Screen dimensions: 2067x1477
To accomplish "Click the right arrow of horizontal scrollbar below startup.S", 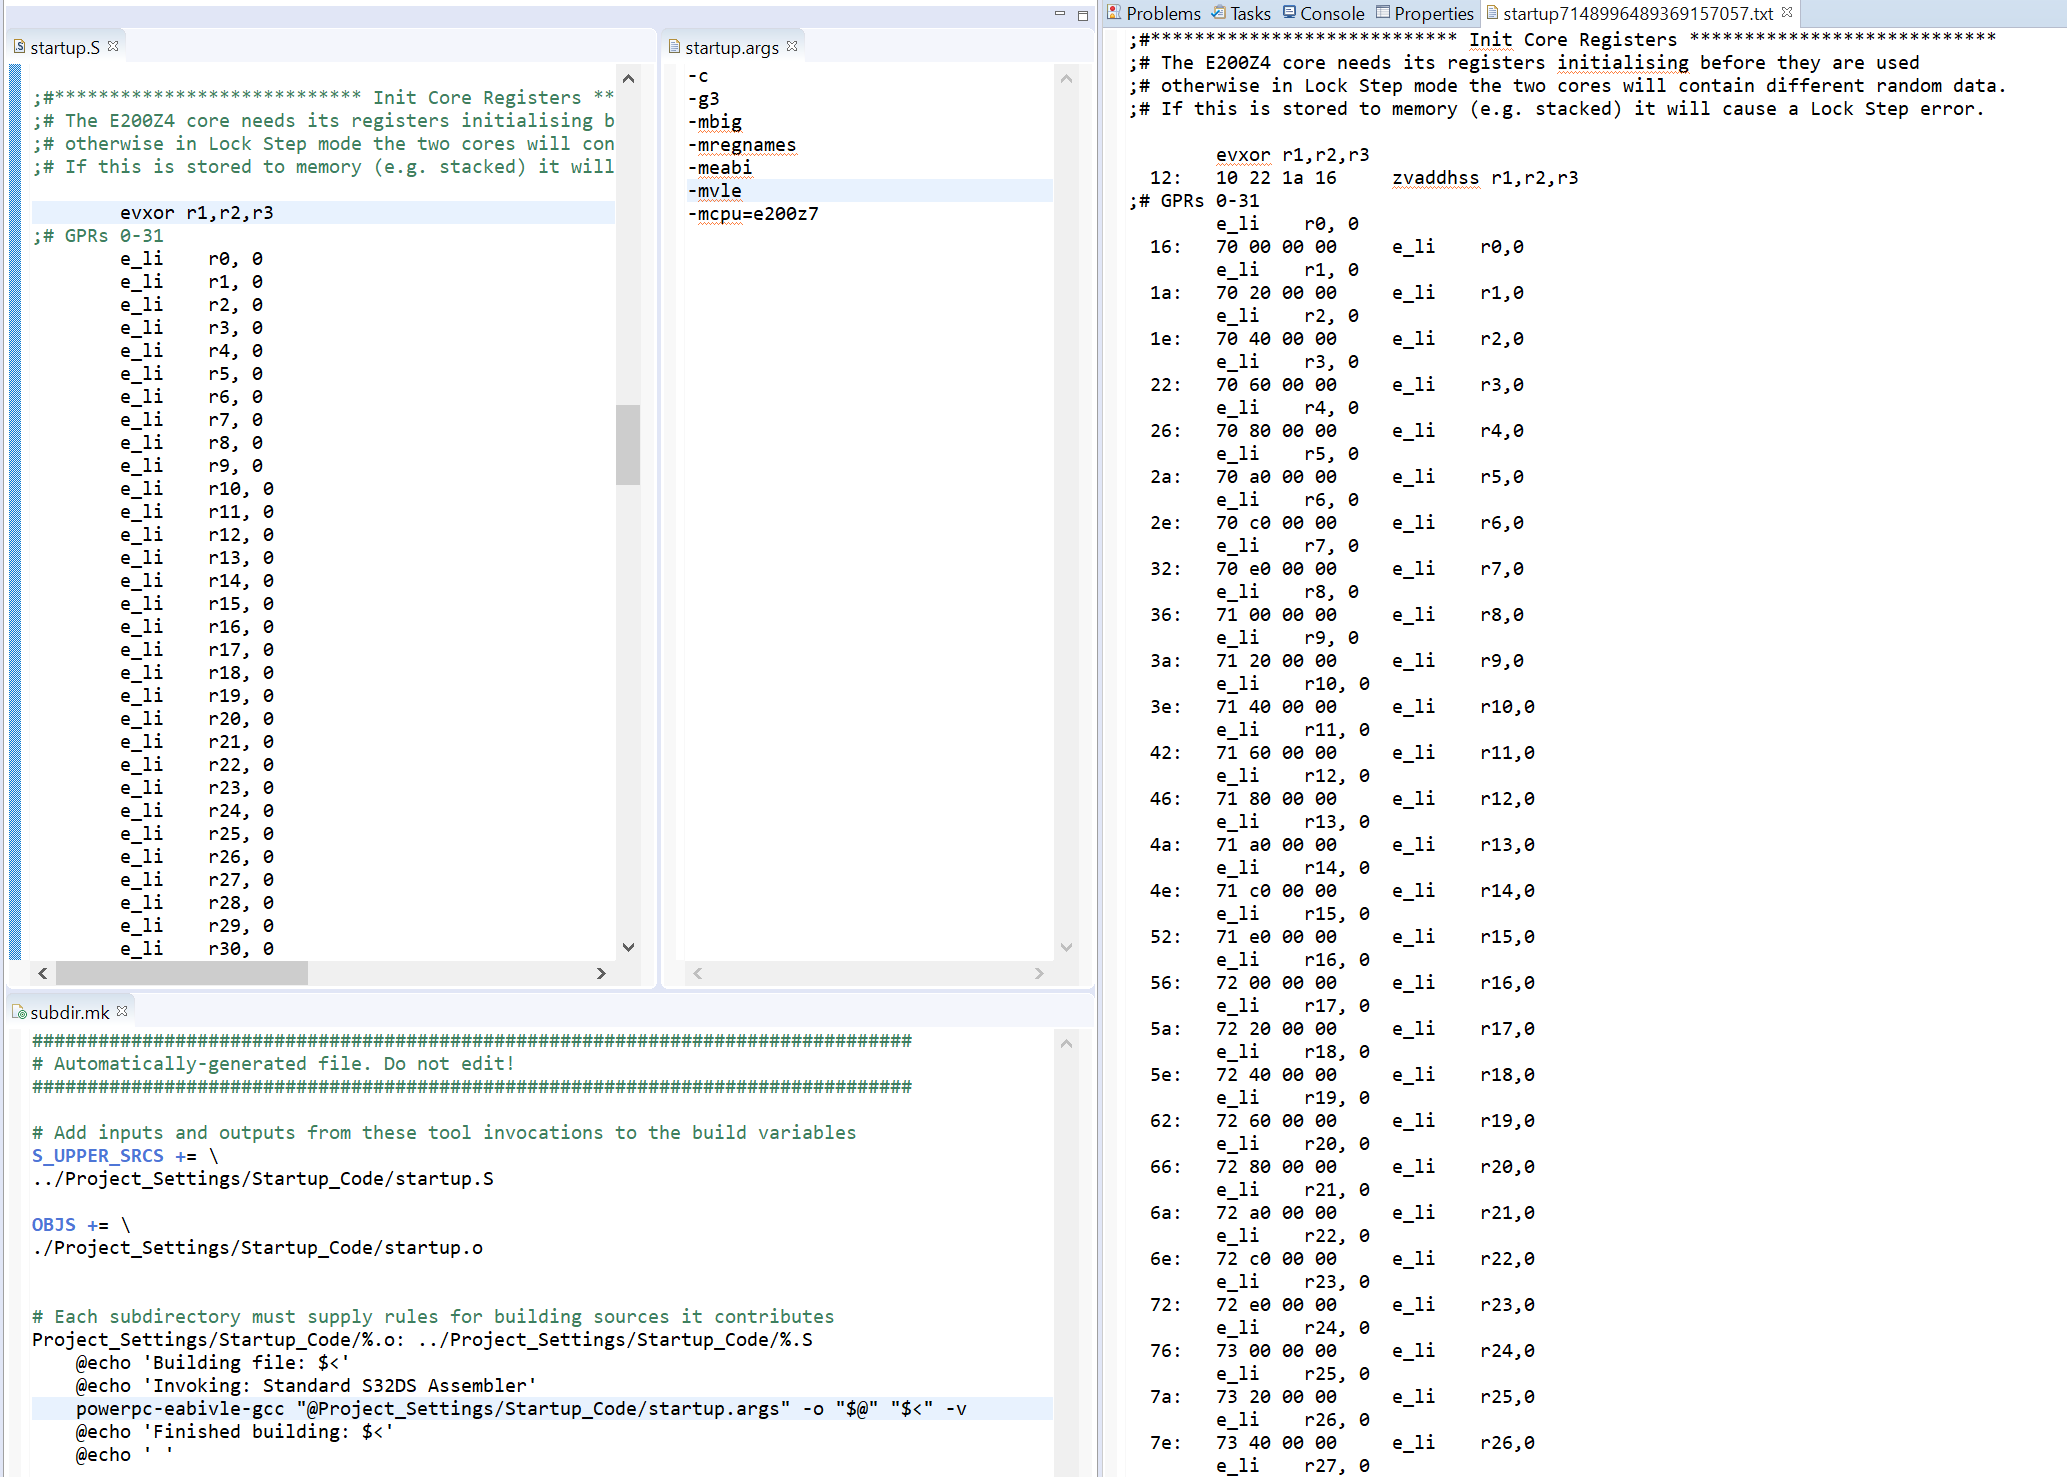I will [x=601, y=973].
